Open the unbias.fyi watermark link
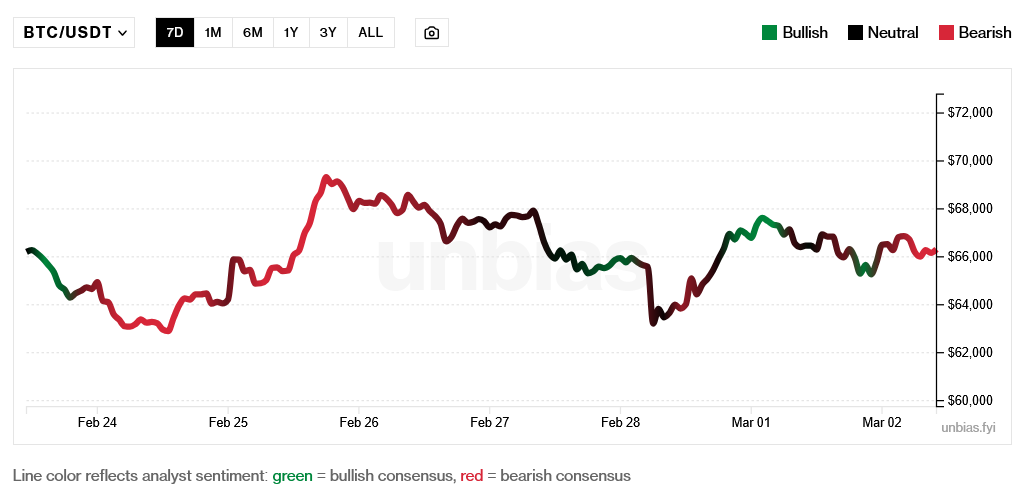 coord(968,427)
